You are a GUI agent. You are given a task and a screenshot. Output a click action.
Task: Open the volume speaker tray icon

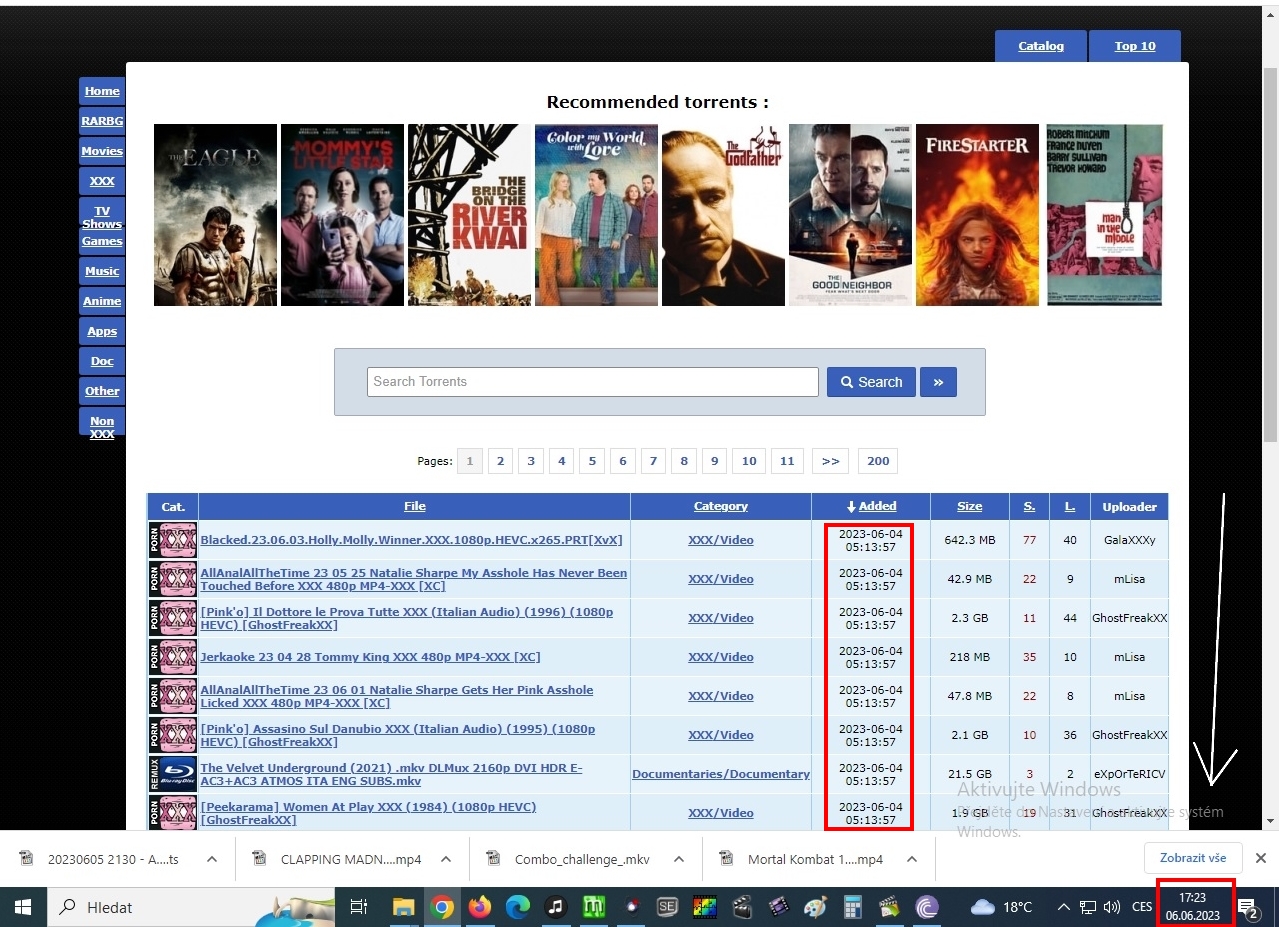tap(1111, 907)
